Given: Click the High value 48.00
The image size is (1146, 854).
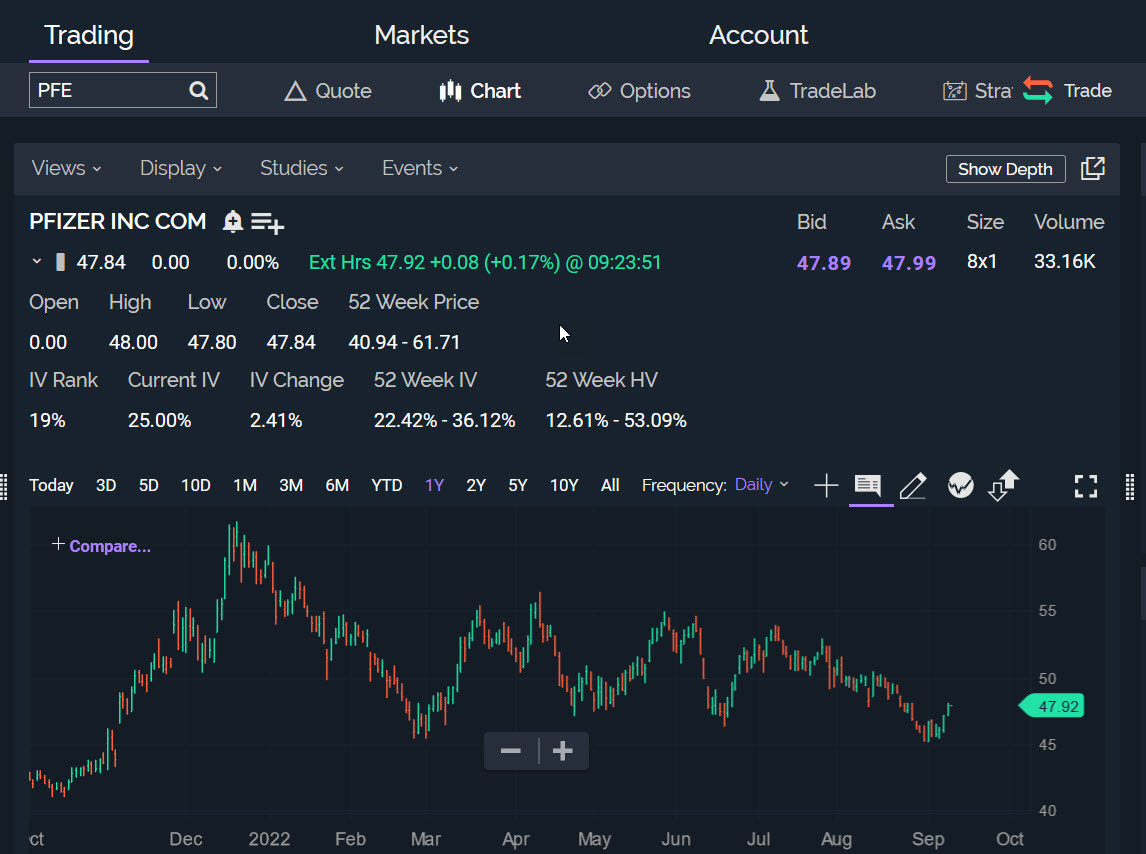Looking at the screenshot, I should coord(133,342).
